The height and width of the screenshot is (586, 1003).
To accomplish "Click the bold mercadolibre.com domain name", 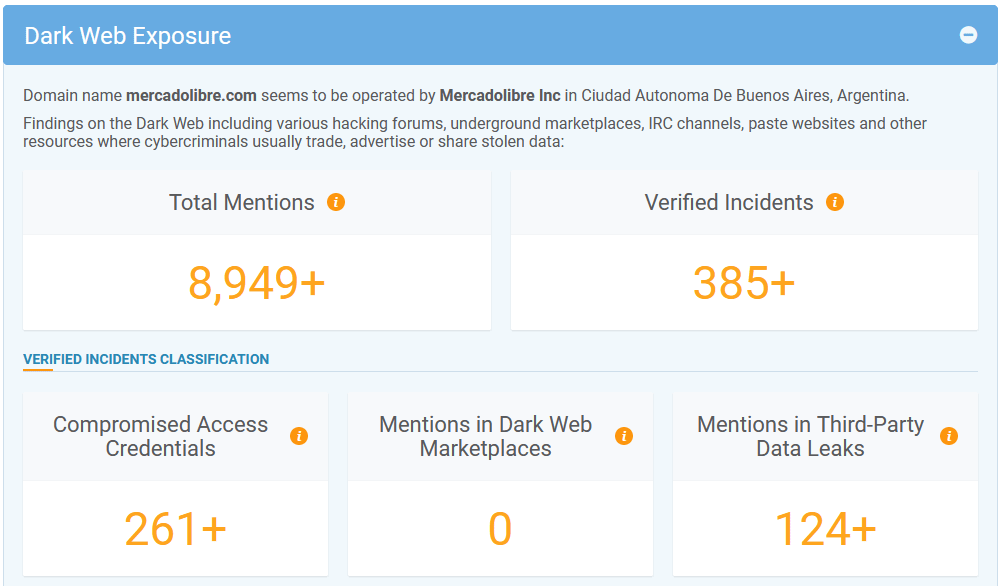I will (191, 96).
